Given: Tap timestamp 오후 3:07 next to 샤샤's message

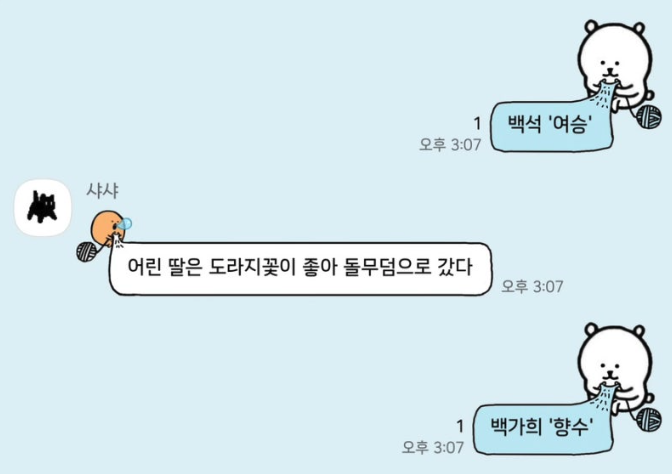Looking at the screenshot, I should click(532, 286).
